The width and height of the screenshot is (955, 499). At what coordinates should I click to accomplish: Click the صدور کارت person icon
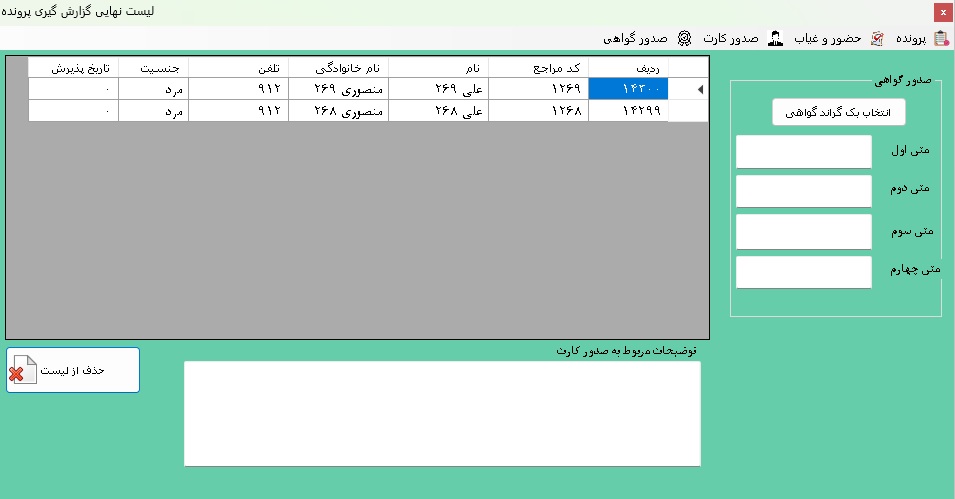774,38
